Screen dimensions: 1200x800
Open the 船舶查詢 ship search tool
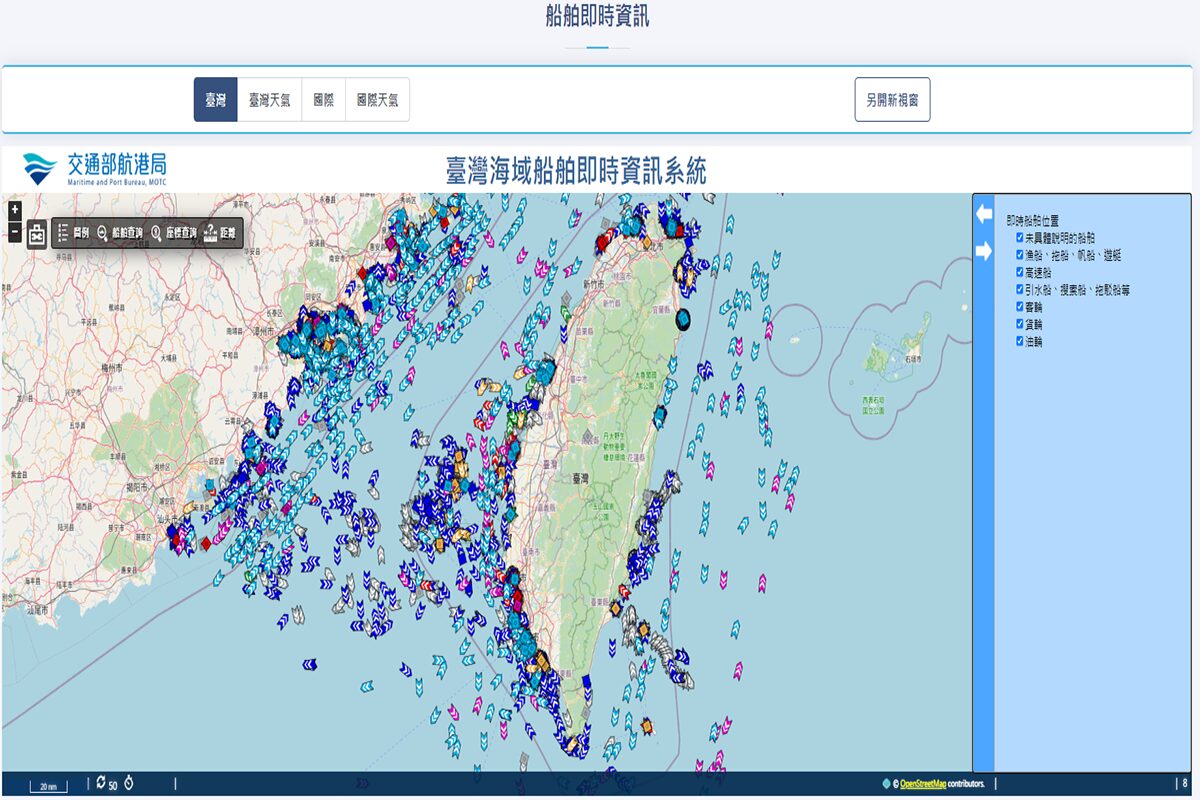click(120, 233)
